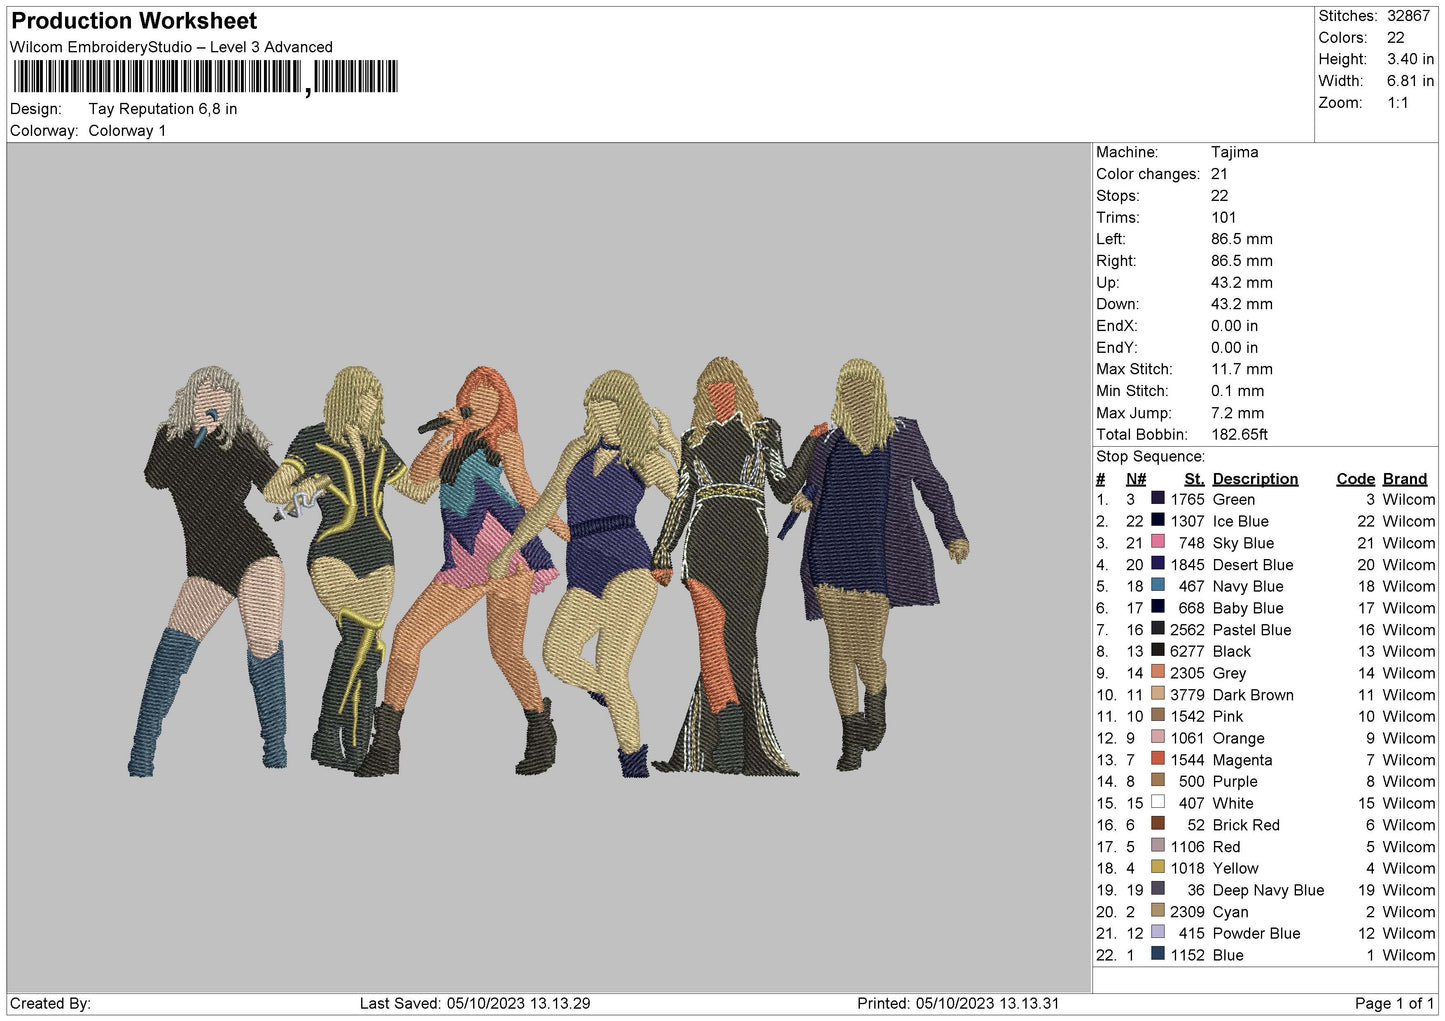This screenshot has height=1021, width=1445.
Task: Choose the Pastel Blue color swatch
Action: click(1157, 628)
